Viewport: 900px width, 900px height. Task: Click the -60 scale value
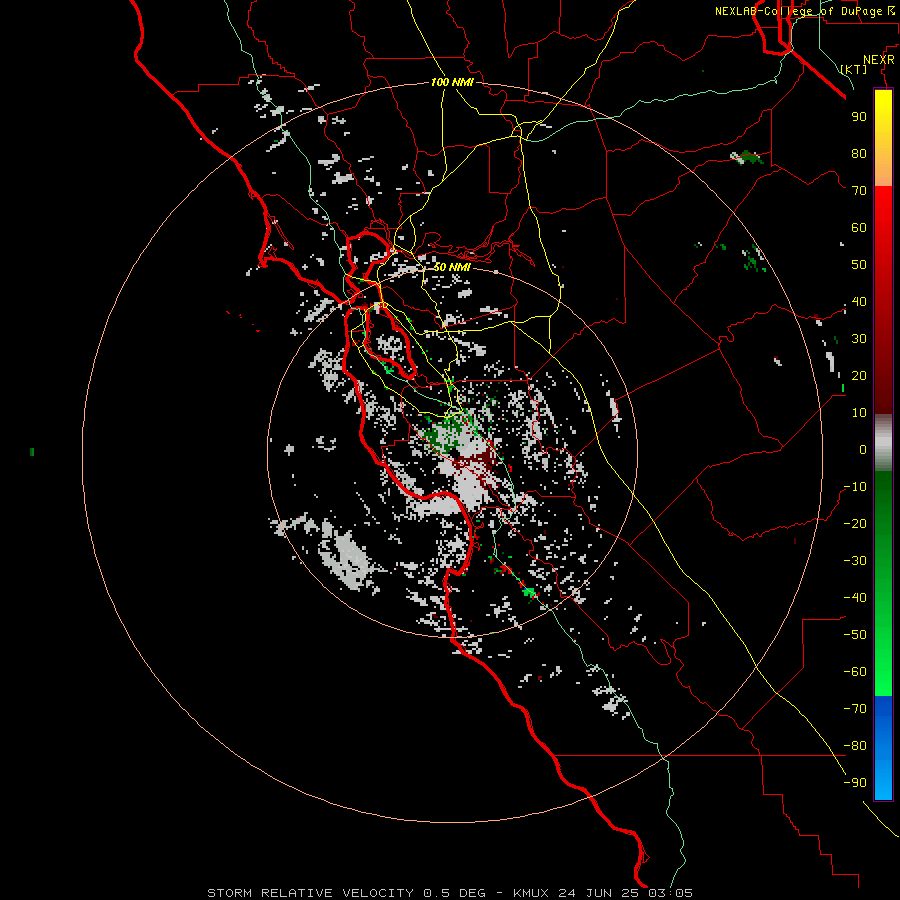[x=855, y=672]
